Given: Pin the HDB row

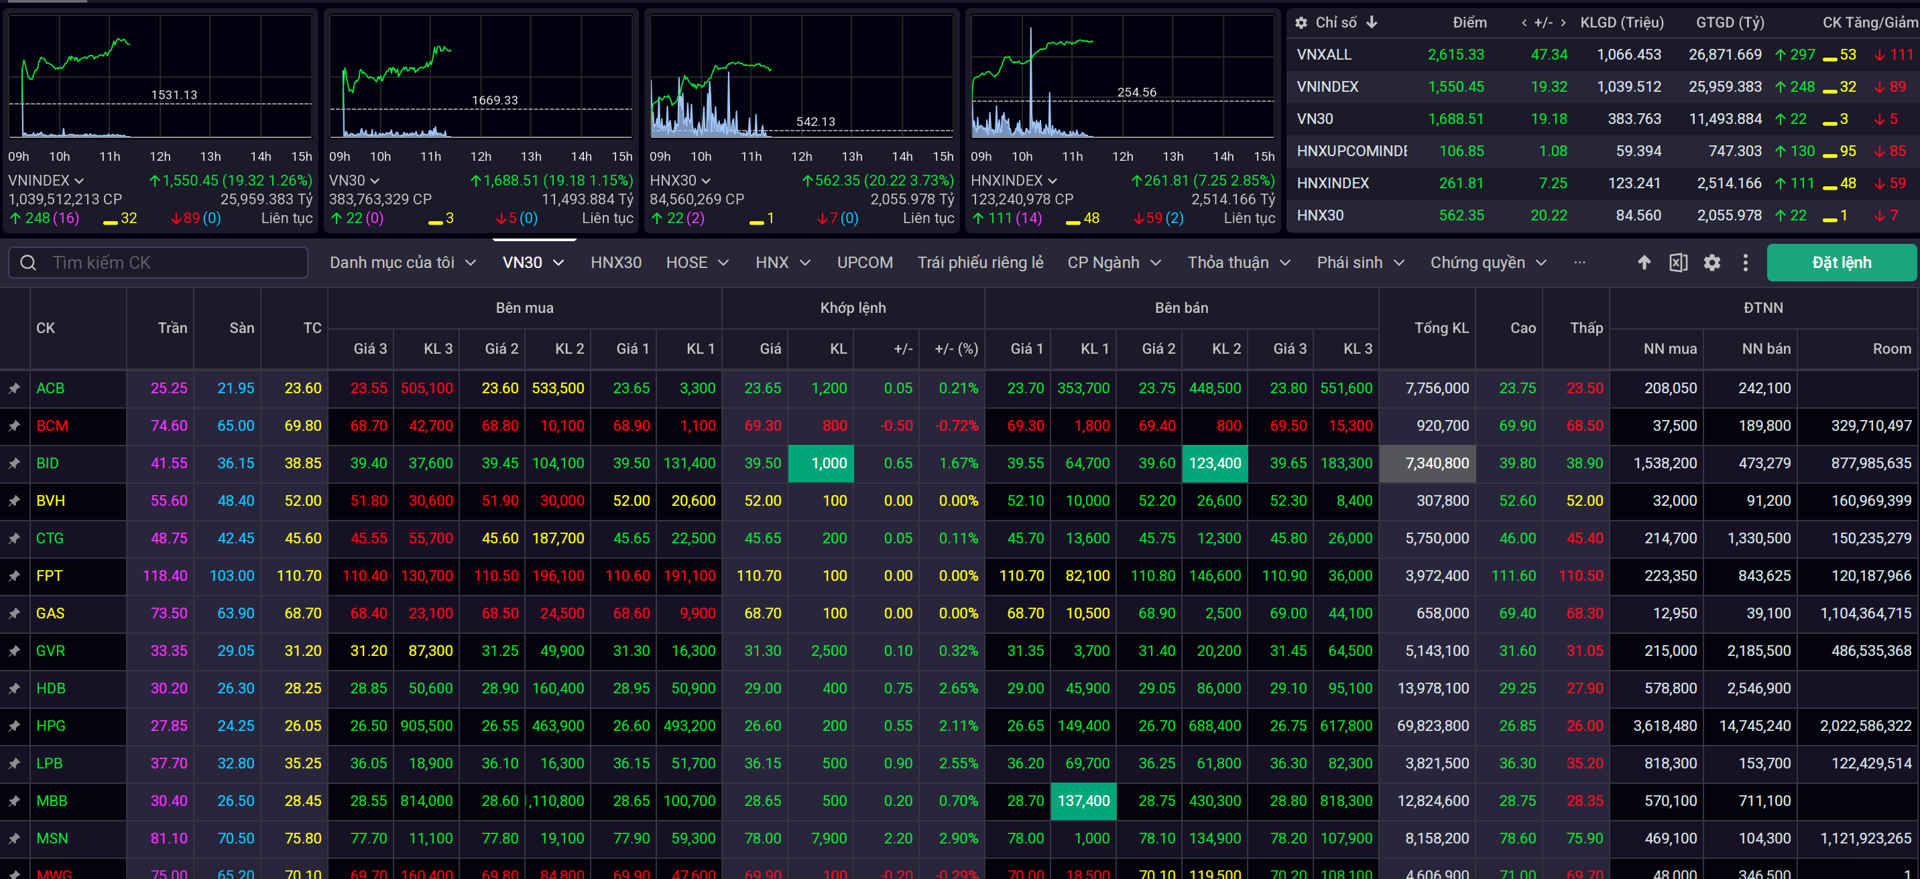Looking at the screenshot, I should click(15, 688).
